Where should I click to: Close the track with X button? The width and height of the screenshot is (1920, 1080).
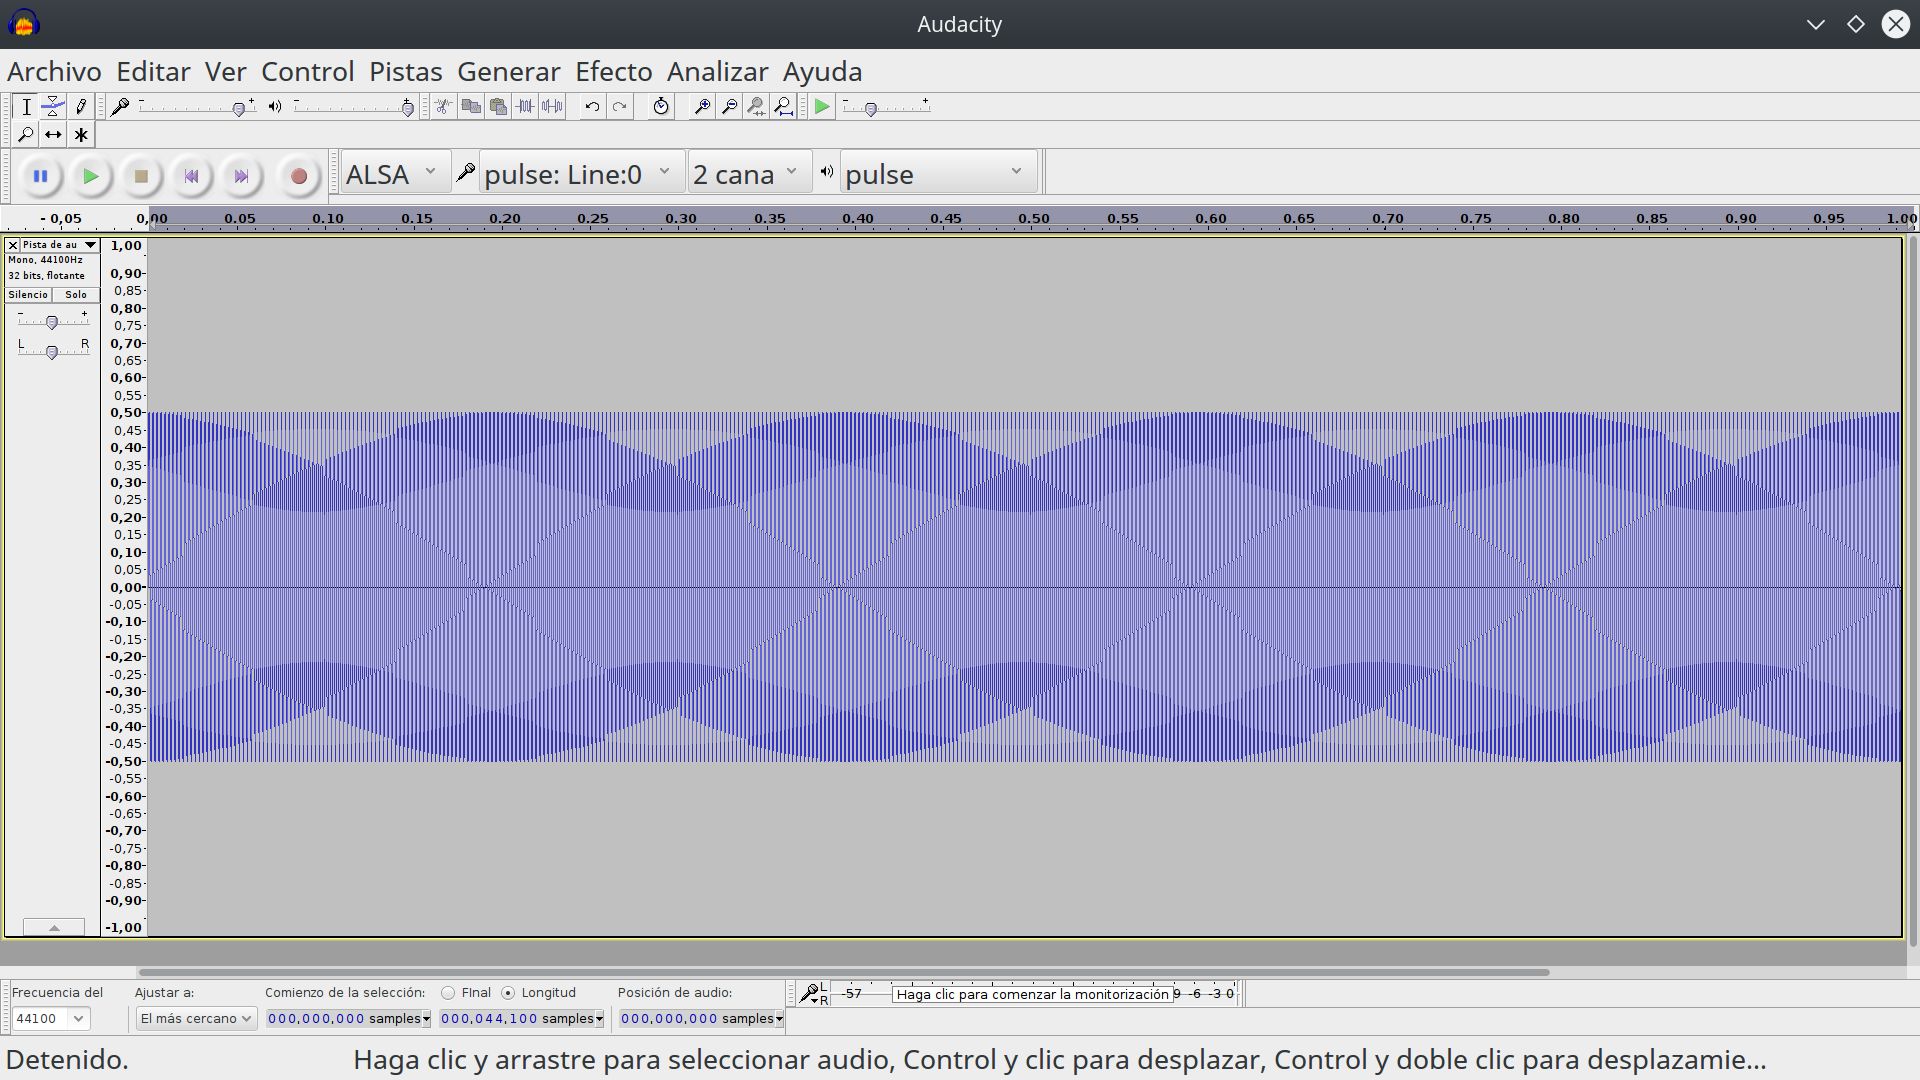point(13,245)
